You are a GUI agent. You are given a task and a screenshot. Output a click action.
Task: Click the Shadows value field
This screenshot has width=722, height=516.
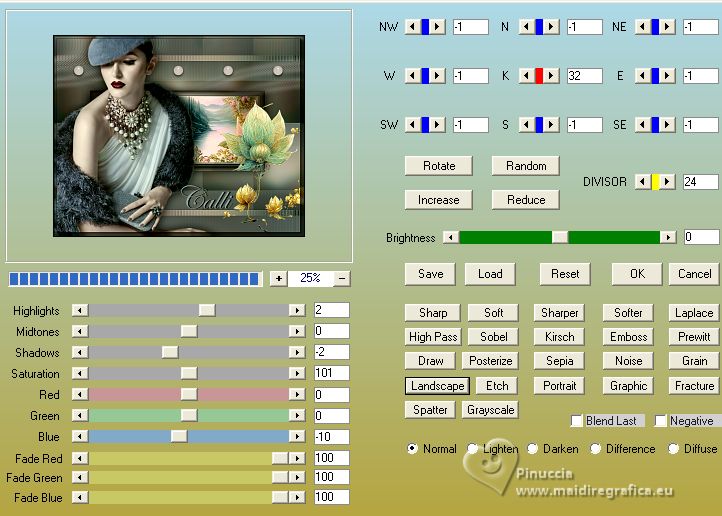point(332,352)
